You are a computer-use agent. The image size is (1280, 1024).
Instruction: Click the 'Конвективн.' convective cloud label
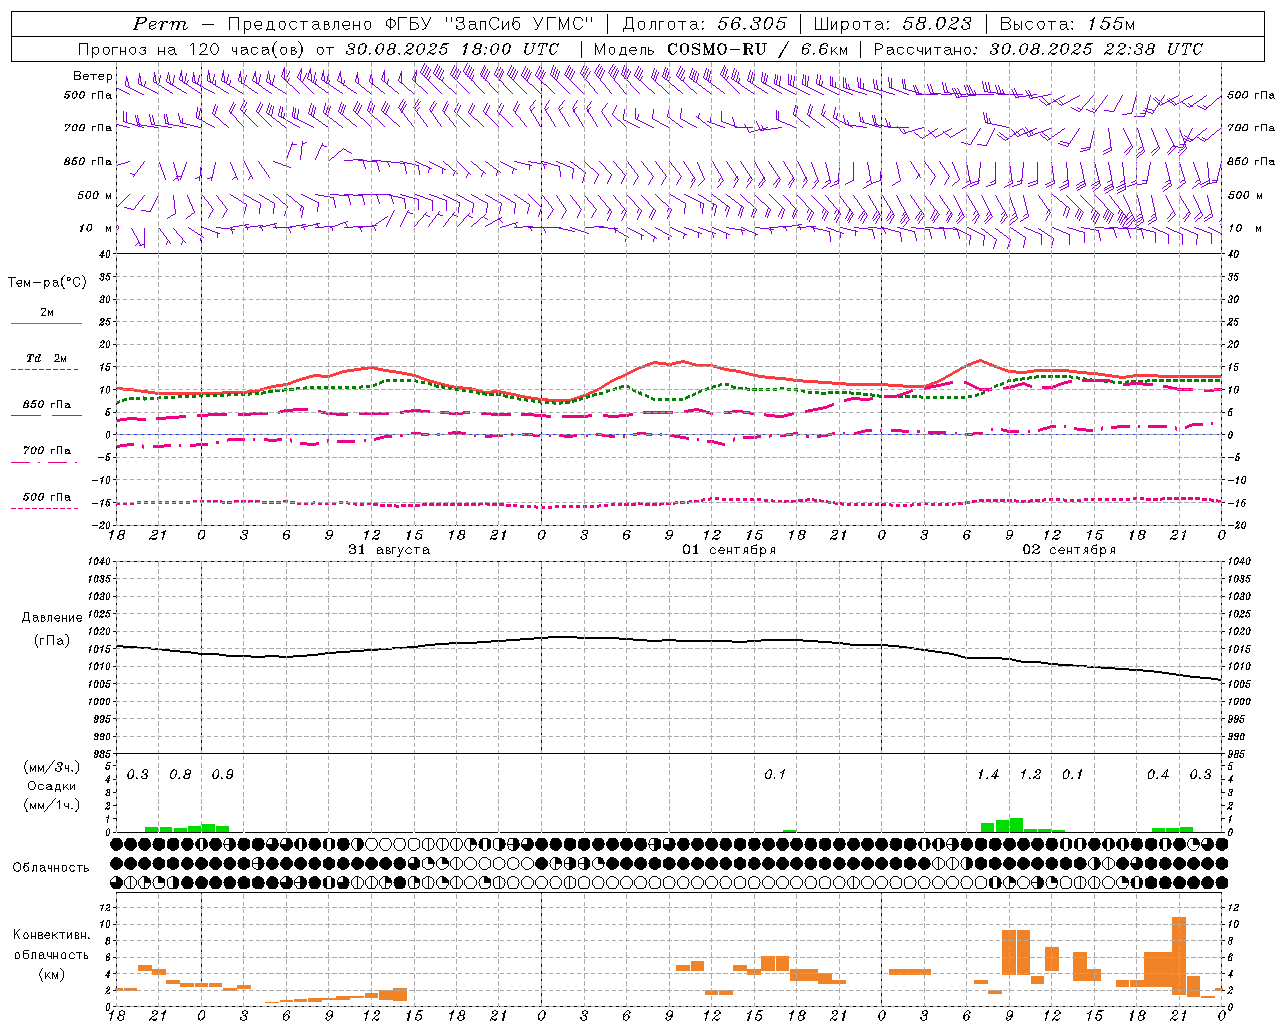click(x=51, y=935)
